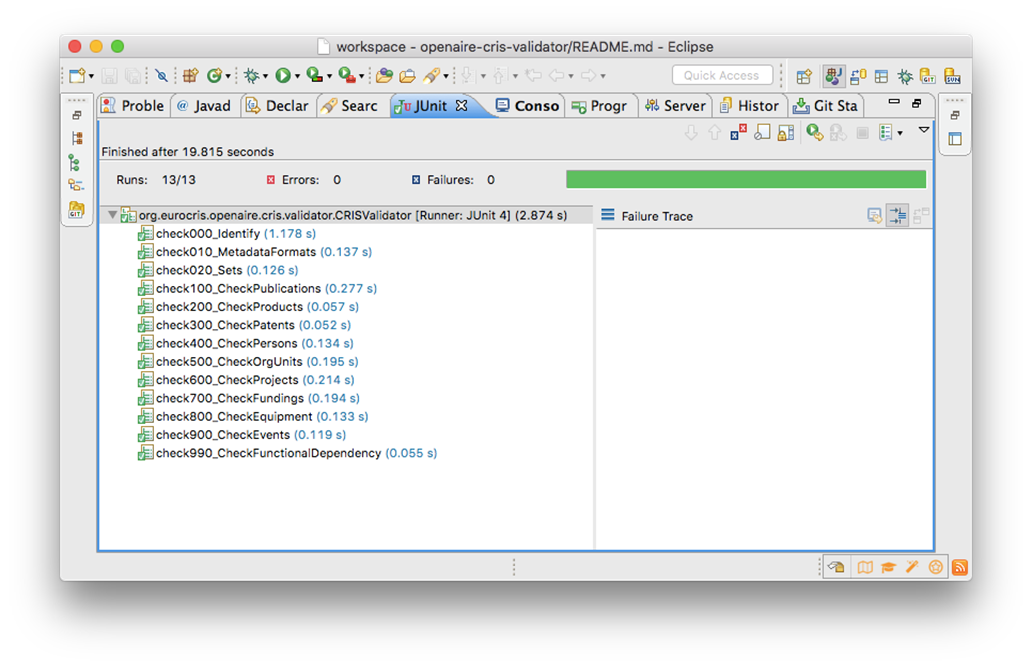Screen dimensions: 1032x667
Task: Switch to Database Development perspective icon
Action: coord(858,76)
